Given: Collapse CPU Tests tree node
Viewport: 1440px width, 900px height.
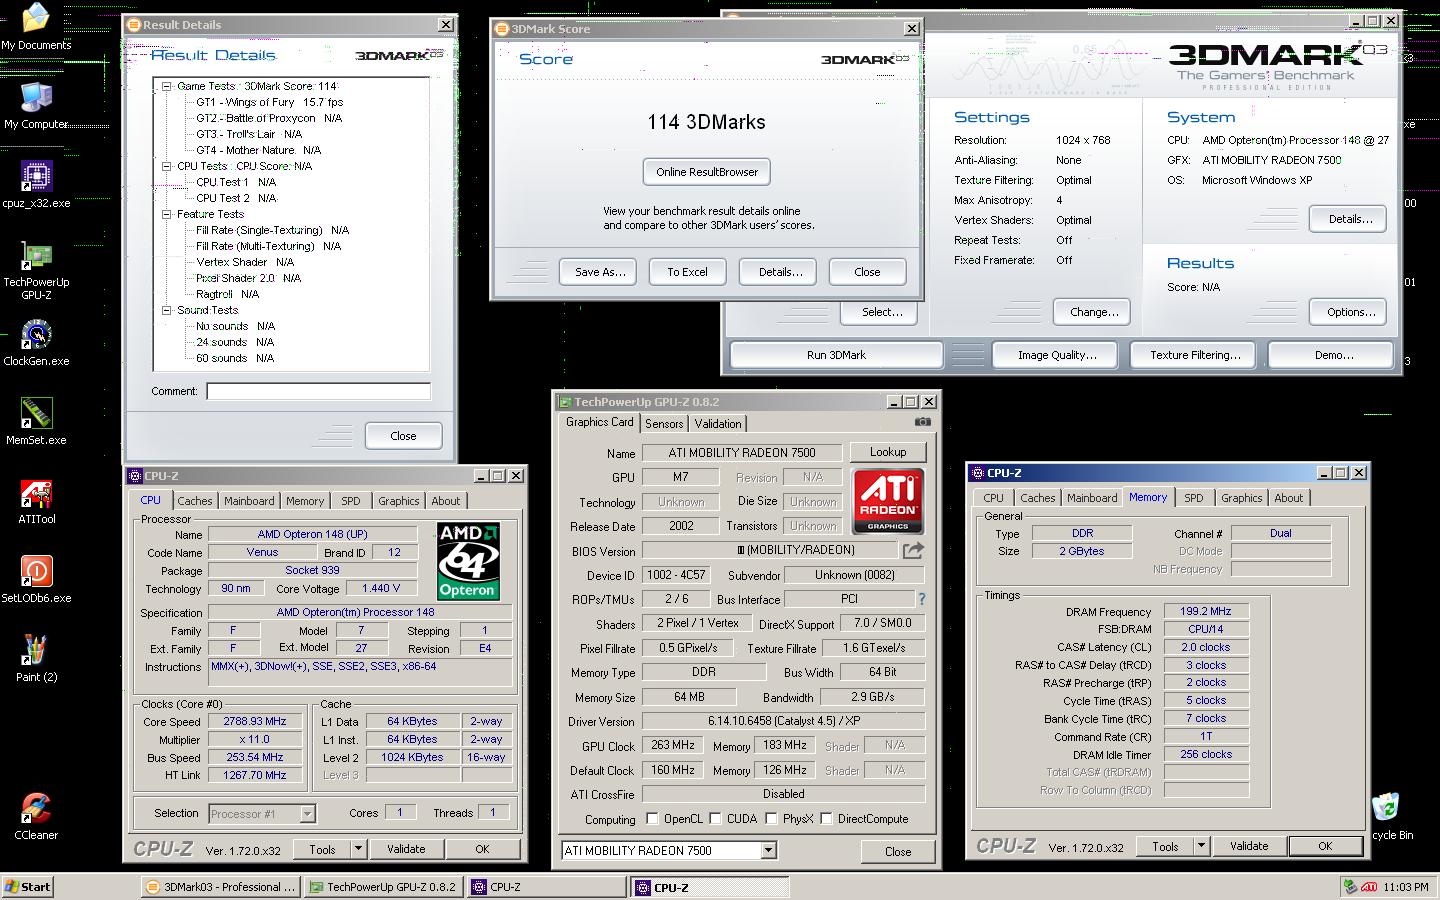Looking at the screenshot, I should (x=167, y=166).
